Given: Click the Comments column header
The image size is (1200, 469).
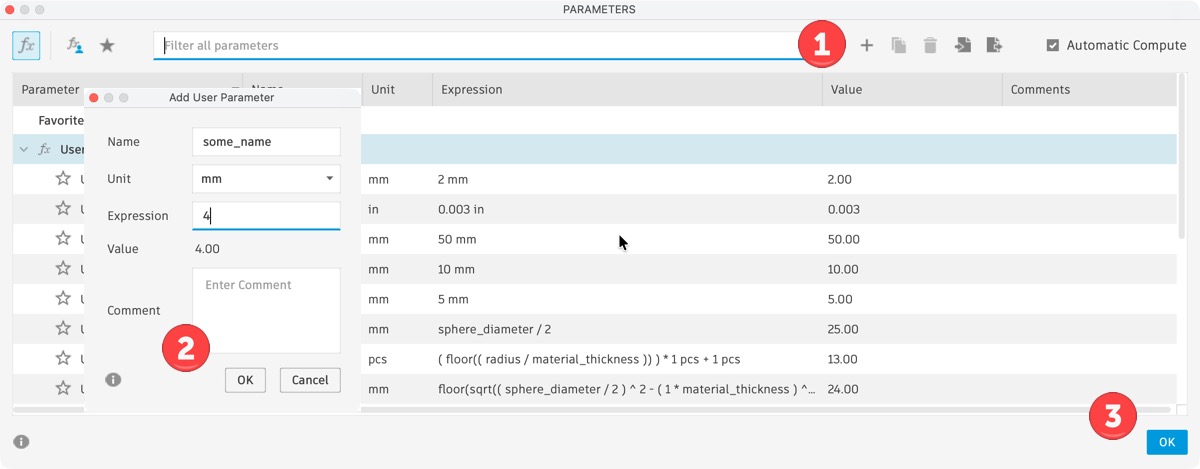Looking at the screenshot, I should 1089,89.
